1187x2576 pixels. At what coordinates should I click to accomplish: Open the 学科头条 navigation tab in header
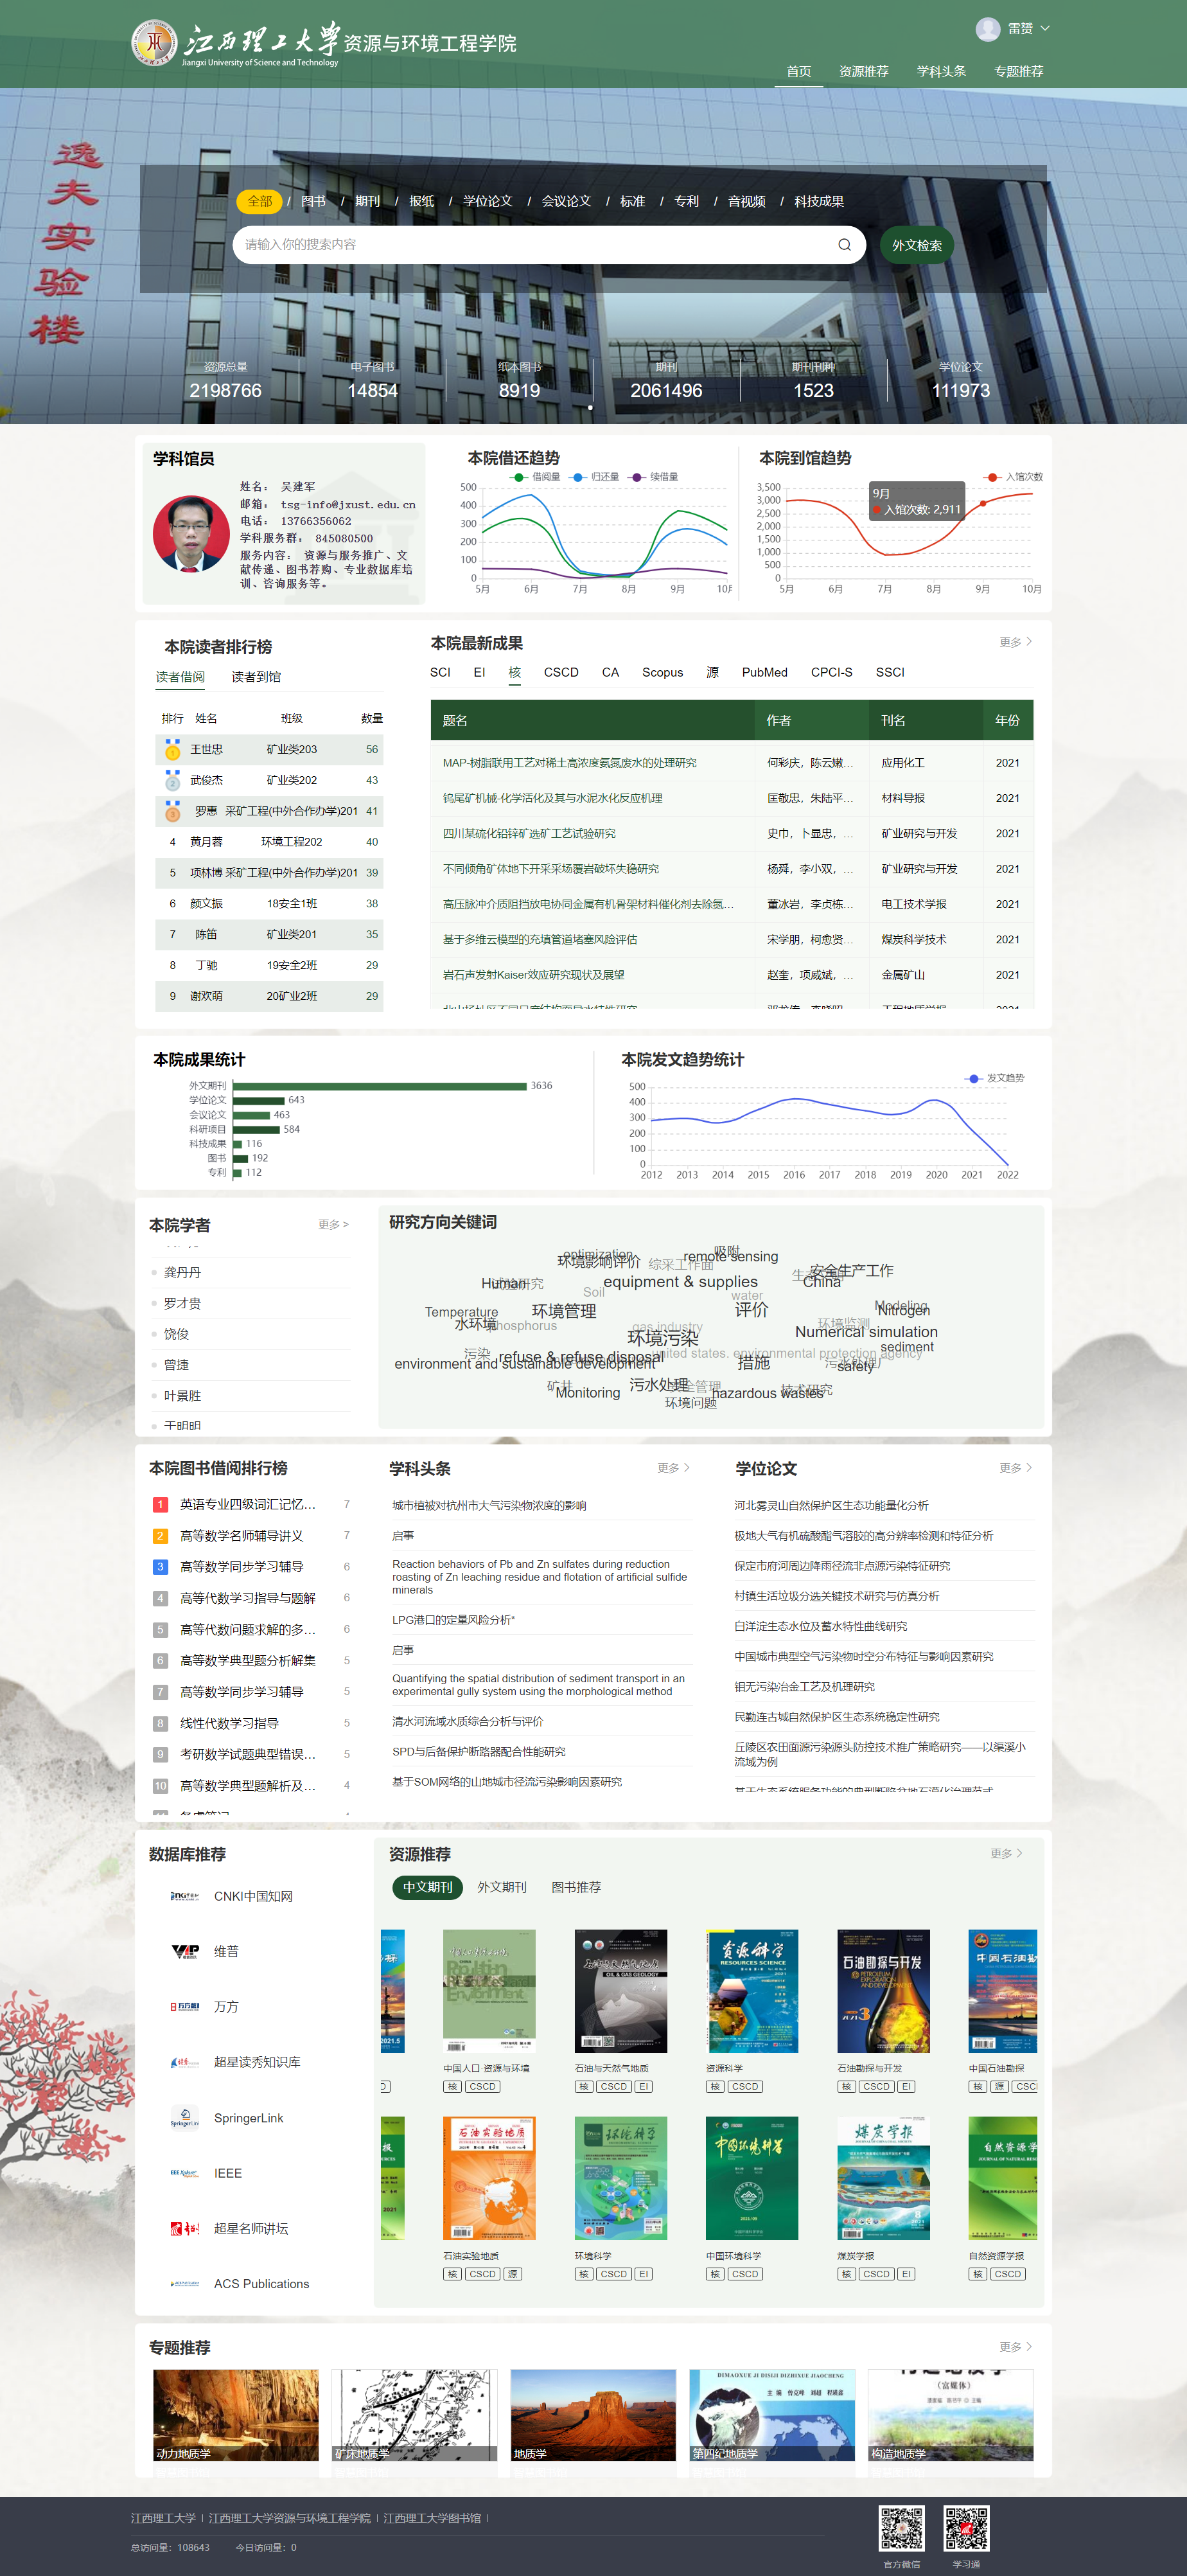[941, 71]
